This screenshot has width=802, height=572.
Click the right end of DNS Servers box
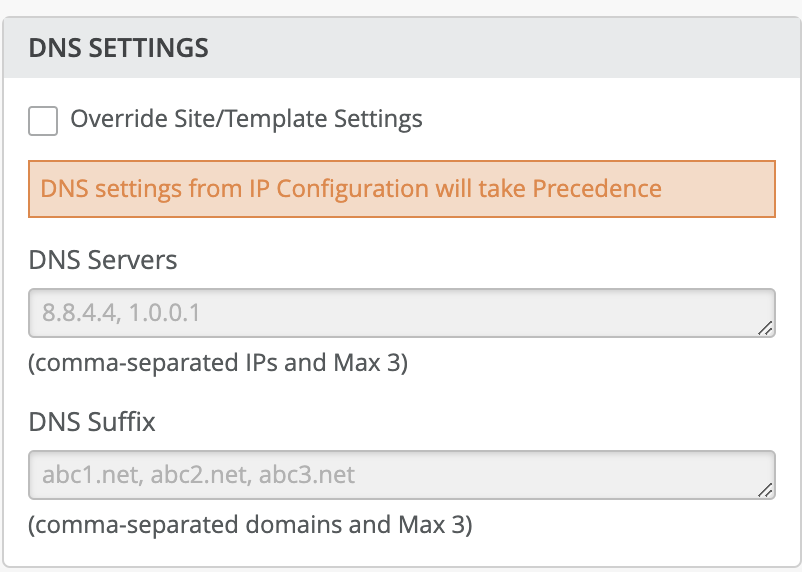click(x=740, y=314)
